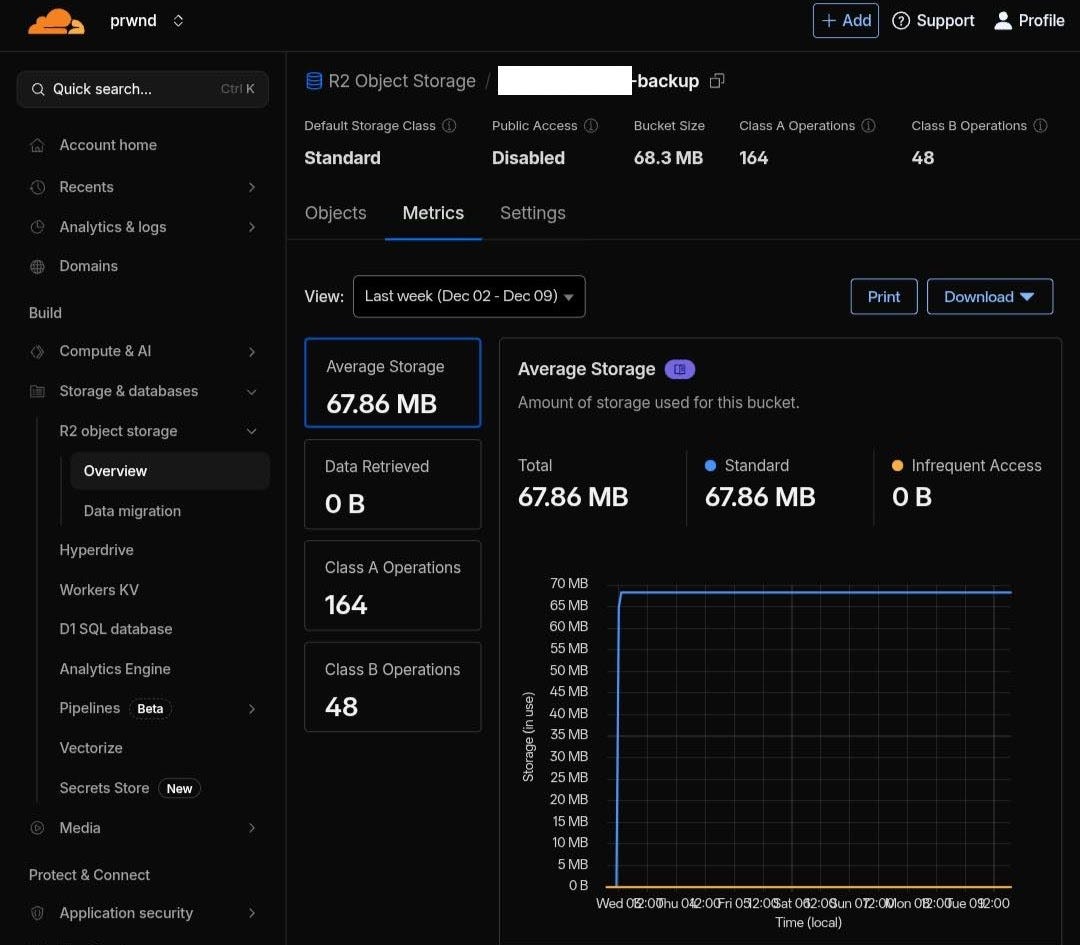Click the Secrets Store New badge

tap(179, 789)
